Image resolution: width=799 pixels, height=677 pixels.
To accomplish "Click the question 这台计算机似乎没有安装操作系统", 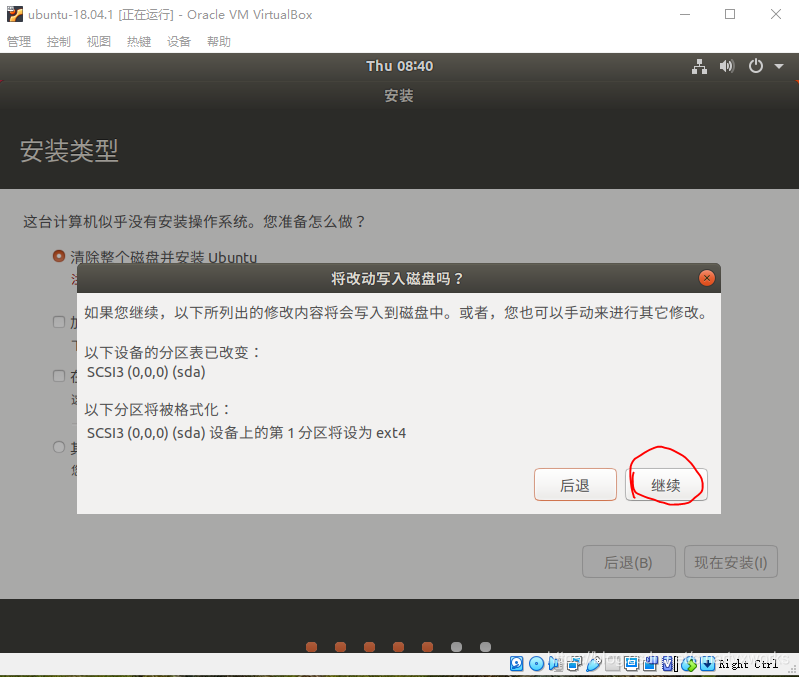I will click(194, 221).
